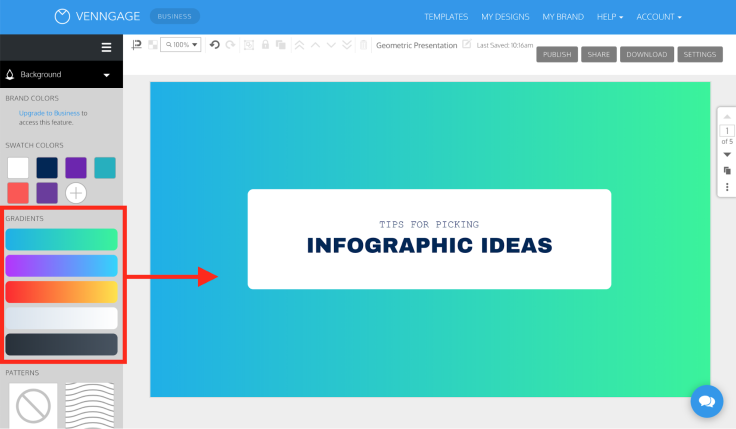Viewport: 736px width, 429px height.
Task: Open My Brand
Action: [563, 17]
